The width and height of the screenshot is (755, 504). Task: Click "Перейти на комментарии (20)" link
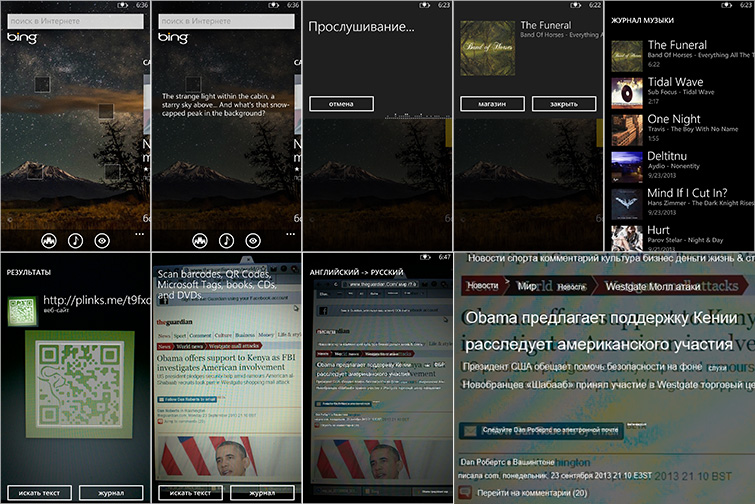(532, 493)
